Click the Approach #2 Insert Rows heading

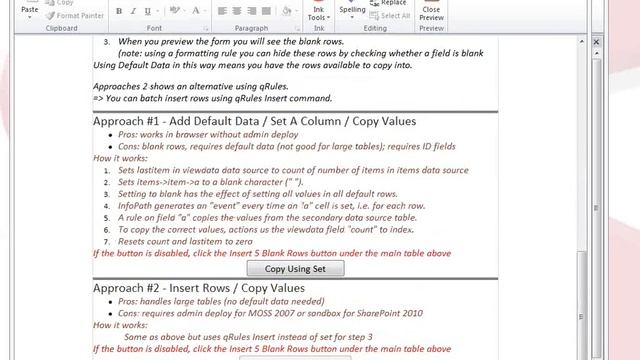[x=199, y=288]
